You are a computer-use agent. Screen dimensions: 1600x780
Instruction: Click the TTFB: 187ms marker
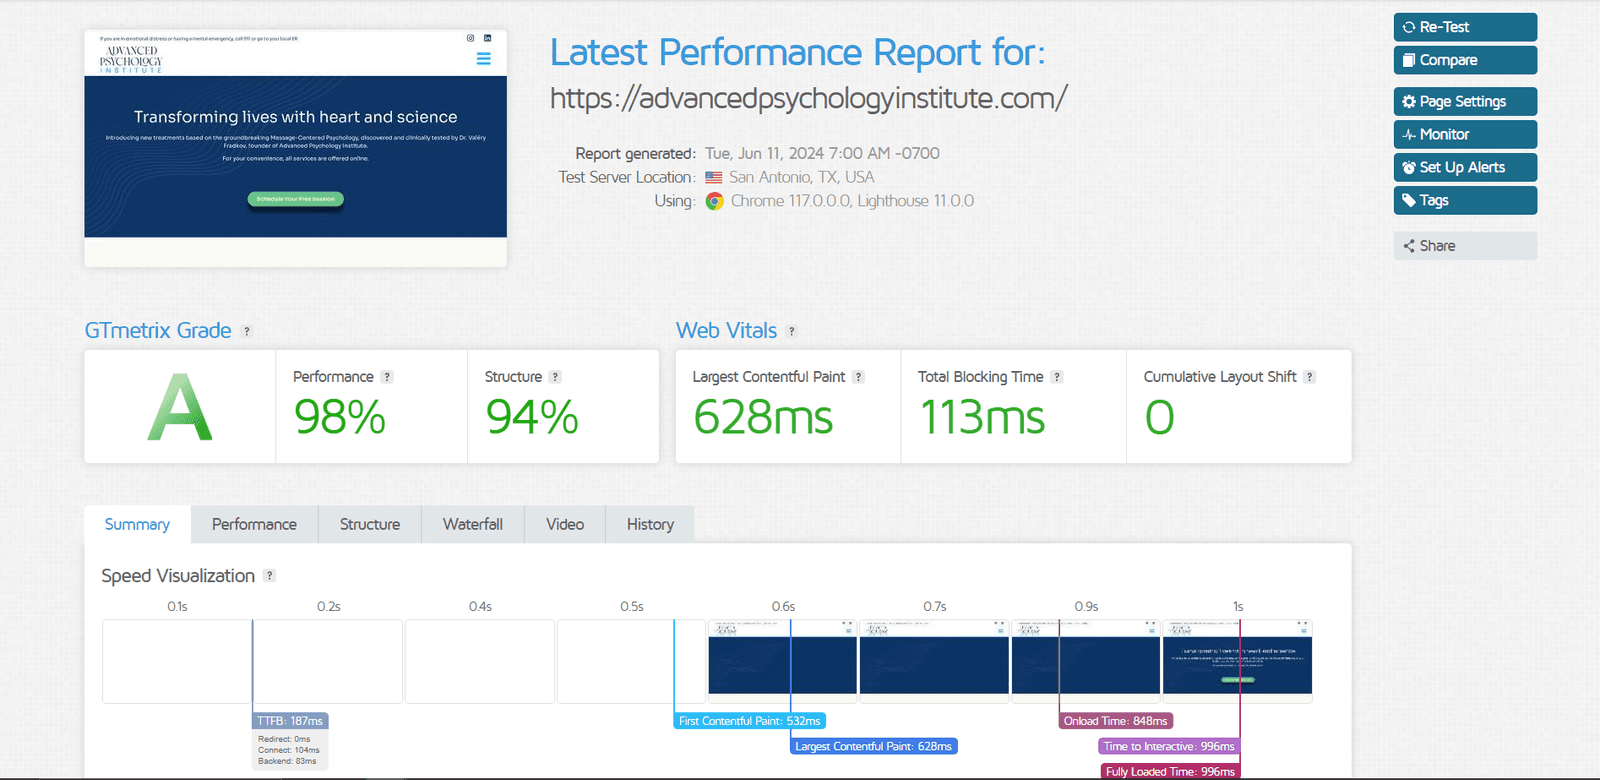pos(290,721)
